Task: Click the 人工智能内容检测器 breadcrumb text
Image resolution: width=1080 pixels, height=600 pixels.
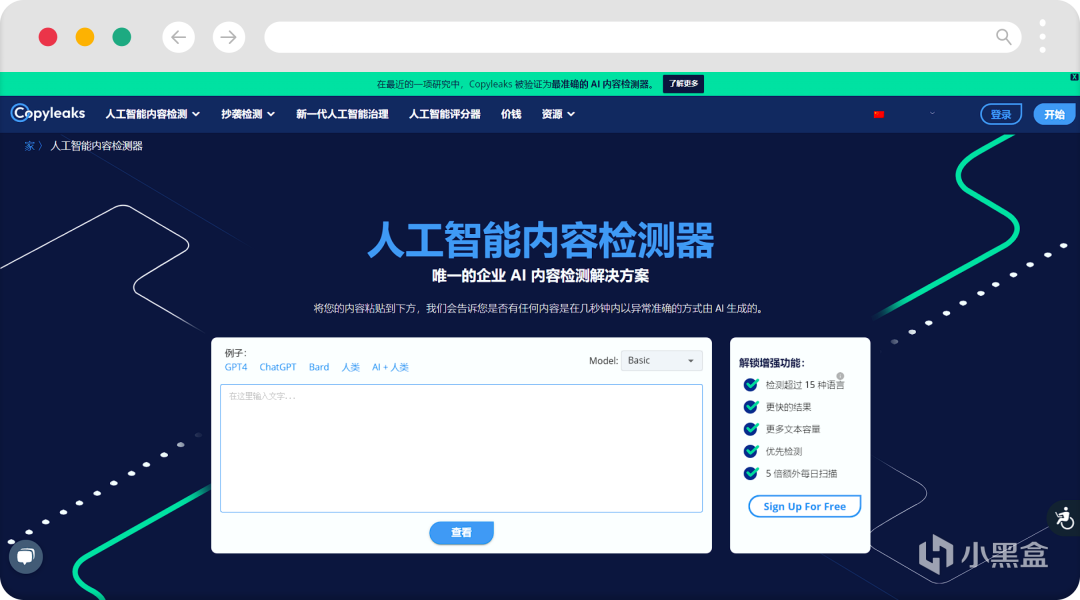Action: click(x=96, y=146)
